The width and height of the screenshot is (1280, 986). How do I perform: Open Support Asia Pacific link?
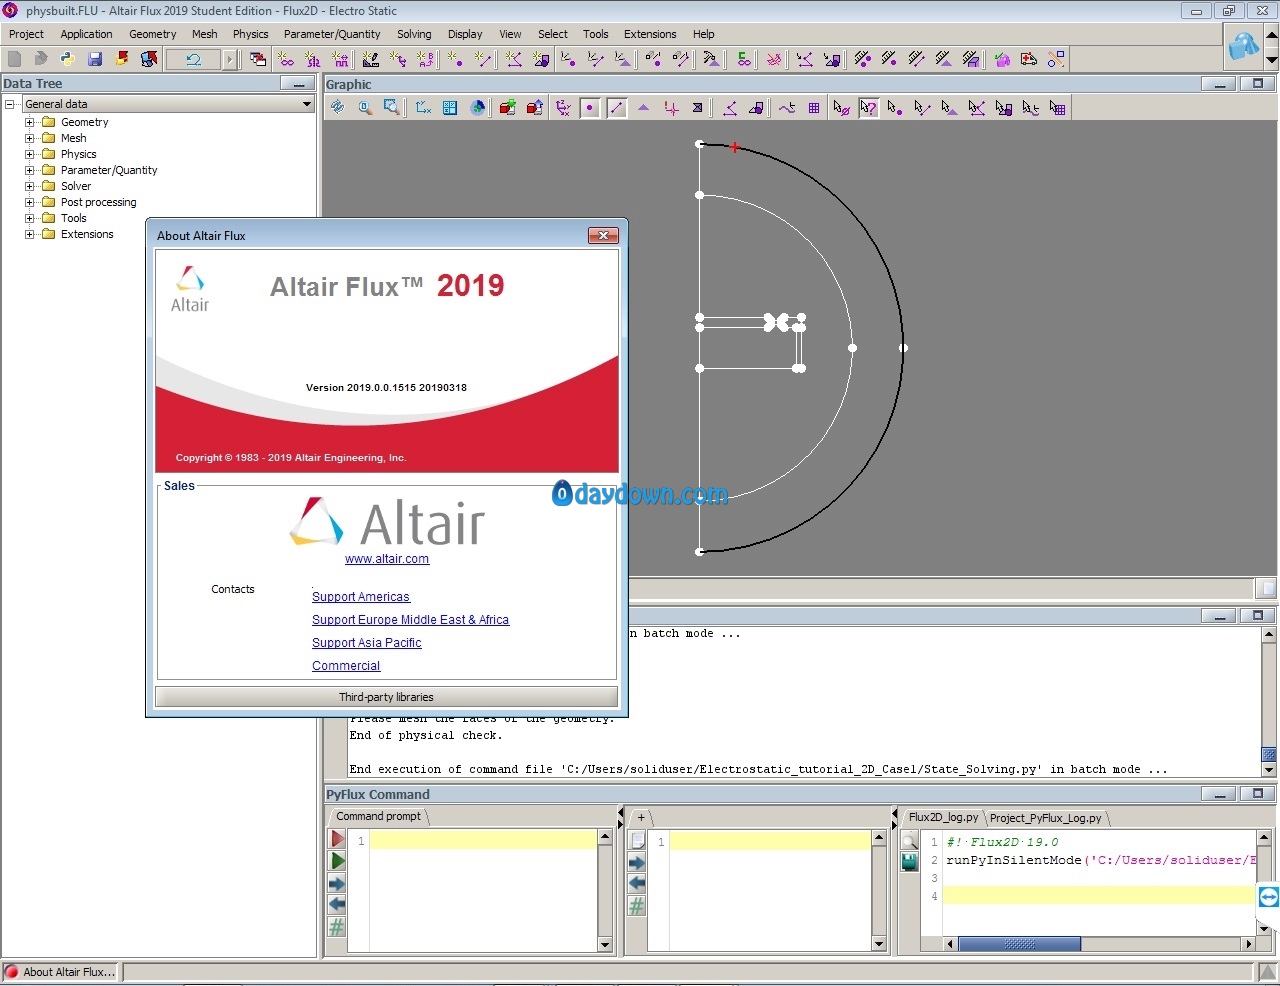[367, 643]
